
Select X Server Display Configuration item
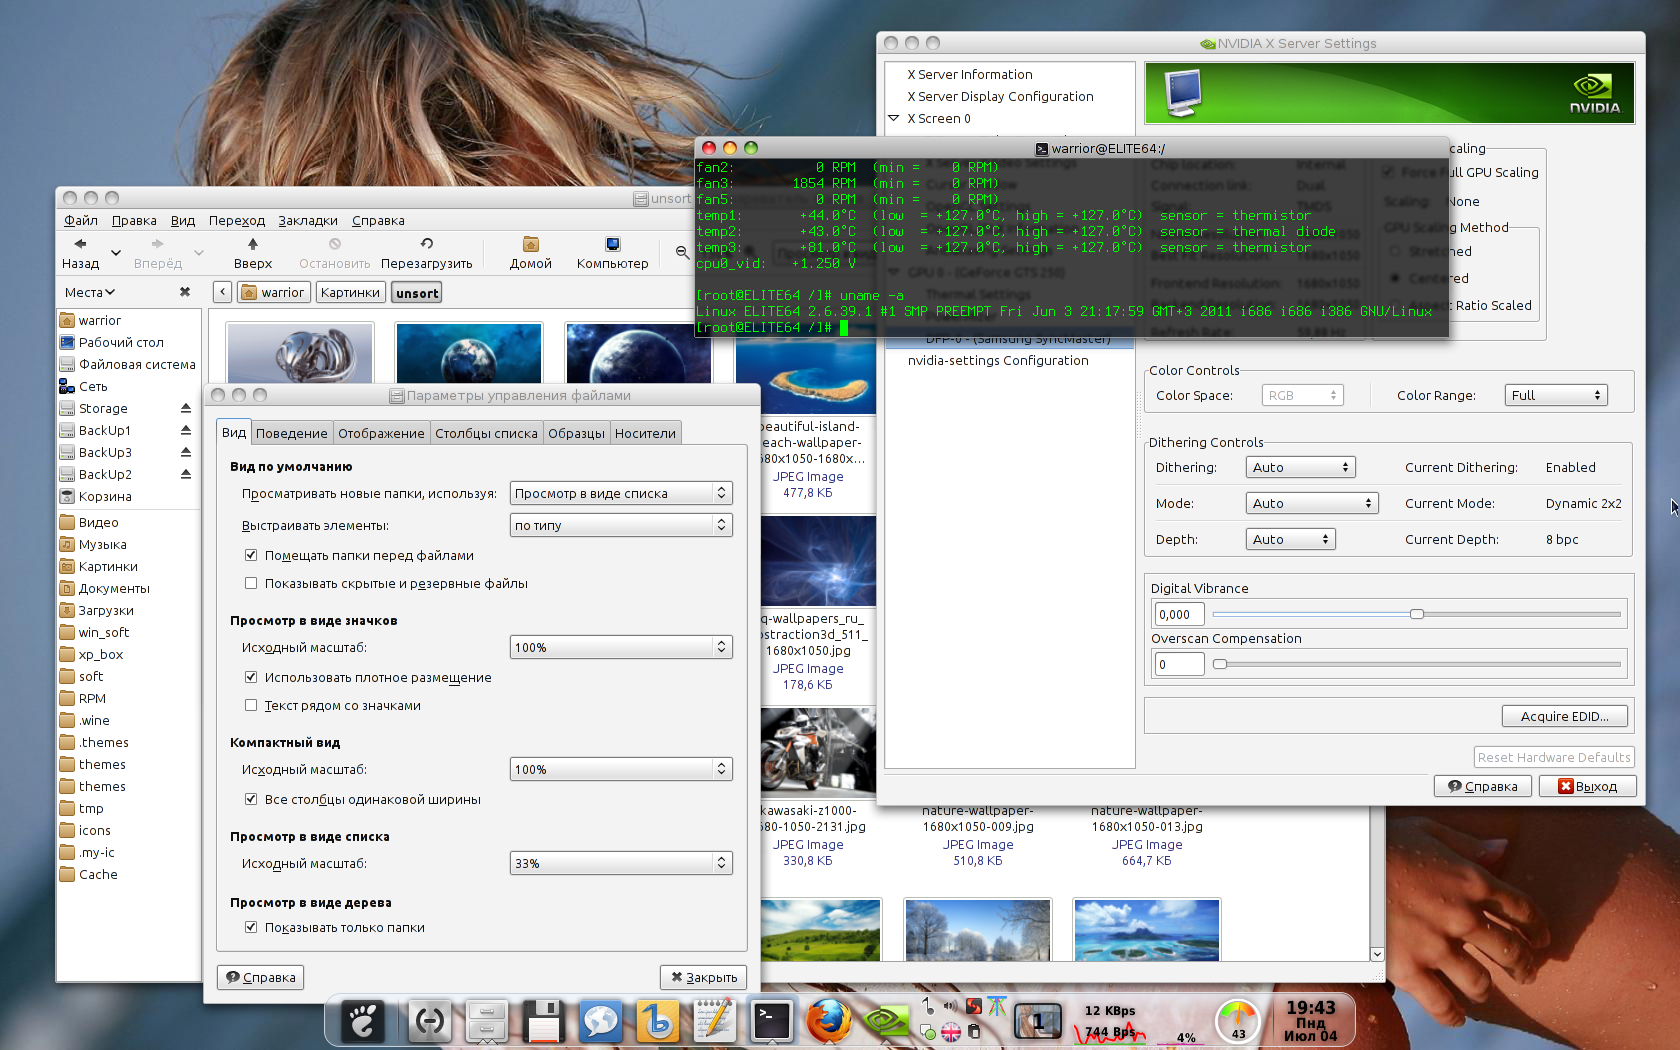(1000, 96)
